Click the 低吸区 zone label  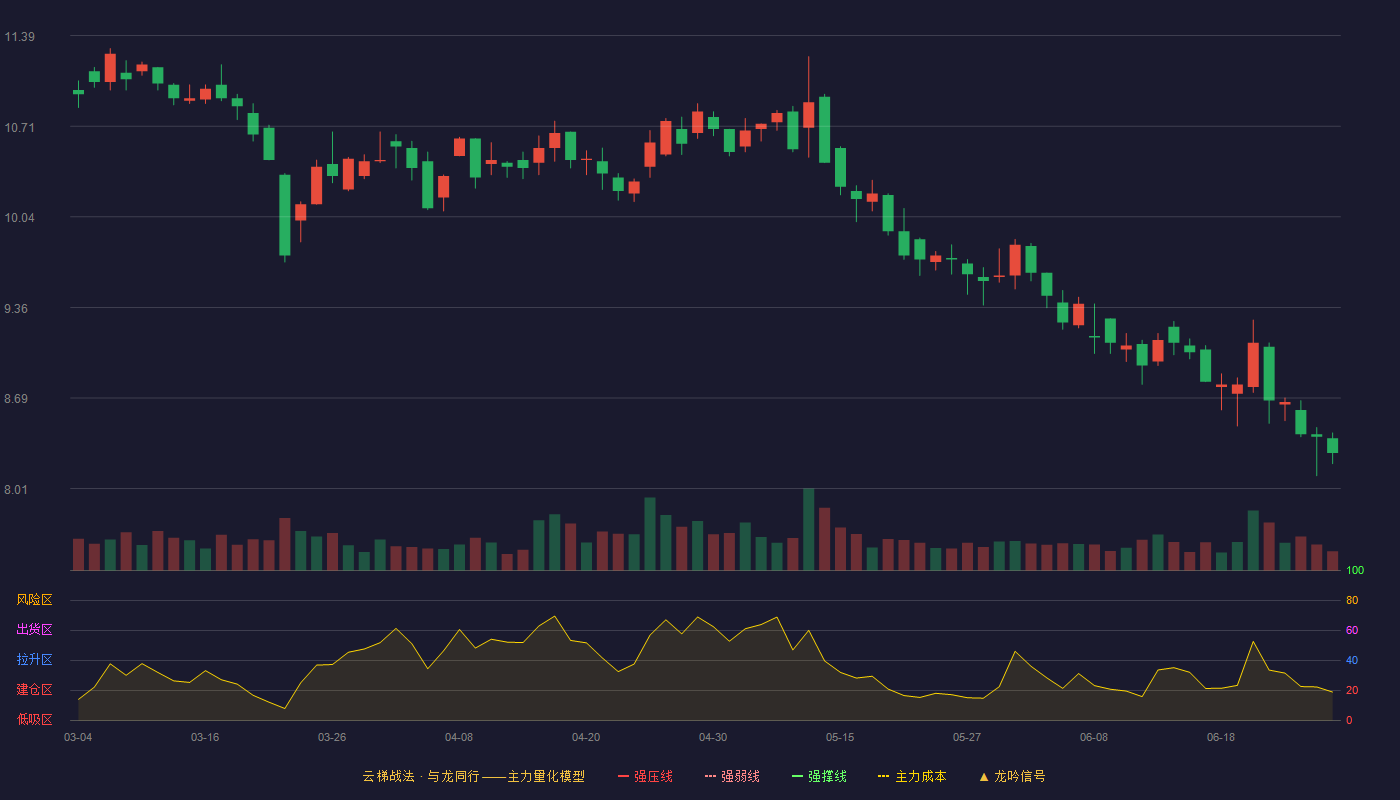34,719
